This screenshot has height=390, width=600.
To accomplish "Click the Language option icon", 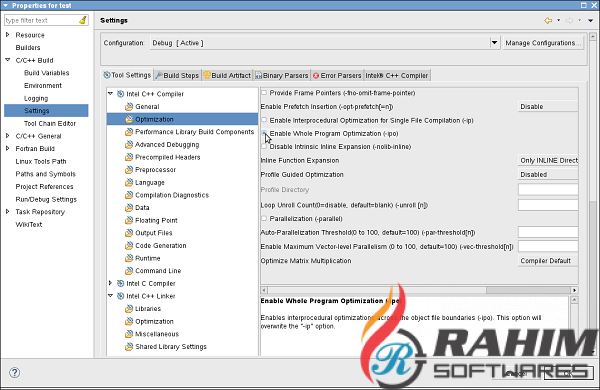I will (129, 182).
